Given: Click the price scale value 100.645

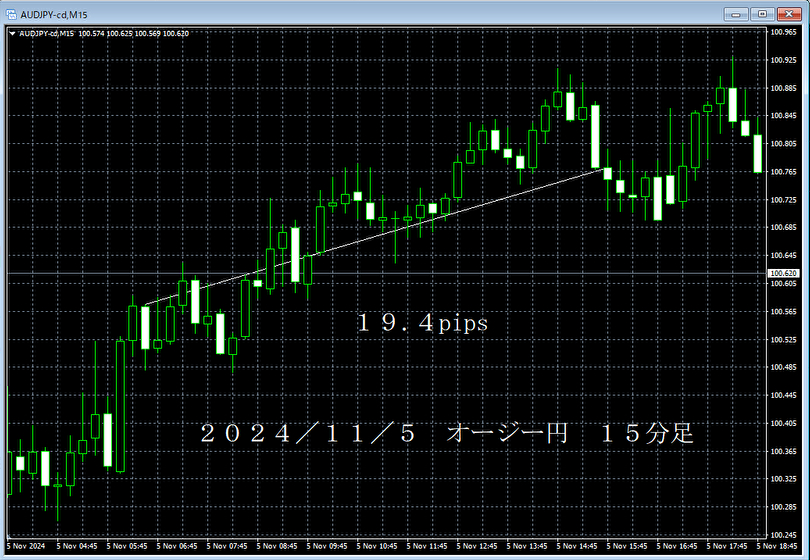Looking at the screenshot, I should pos(783,255).
